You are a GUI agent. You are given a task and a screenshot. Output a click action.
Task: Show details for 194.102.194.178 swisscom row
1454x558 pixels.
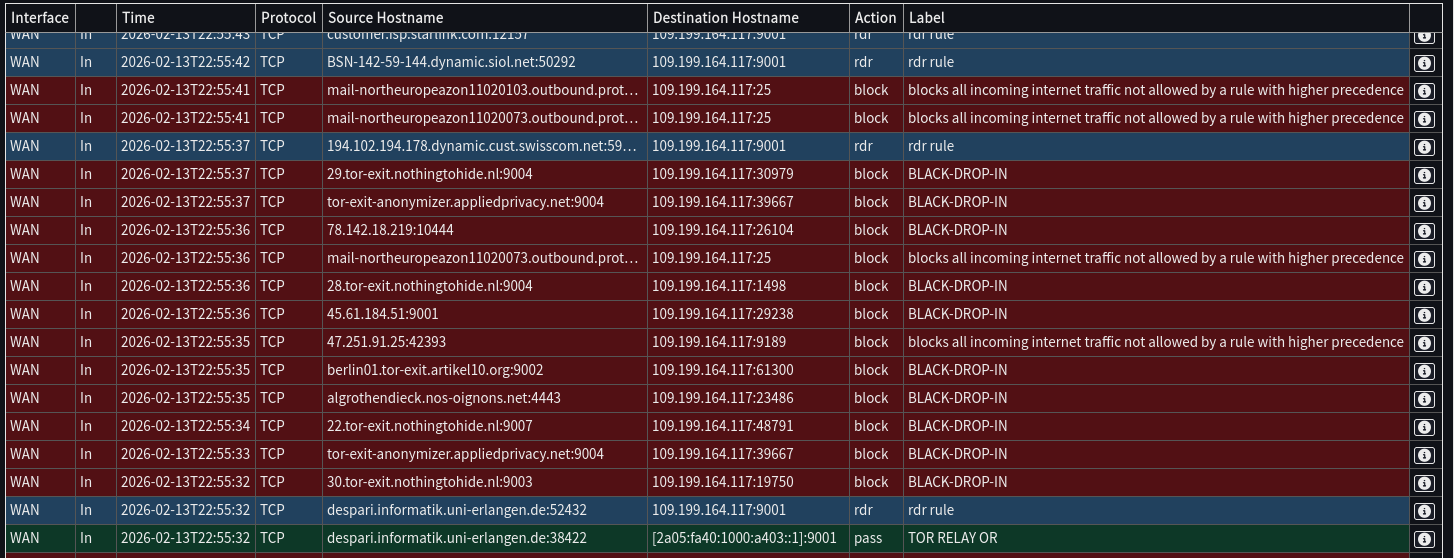[x=1423, y=146]
